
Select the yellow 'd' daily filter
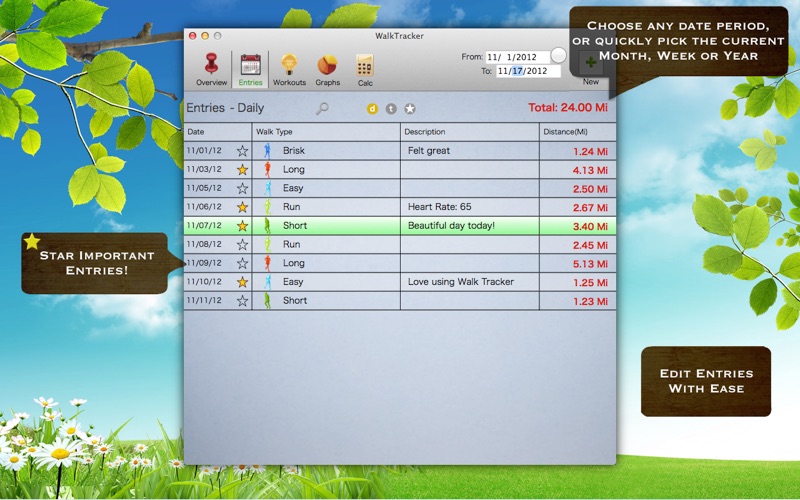click(372, 109)
